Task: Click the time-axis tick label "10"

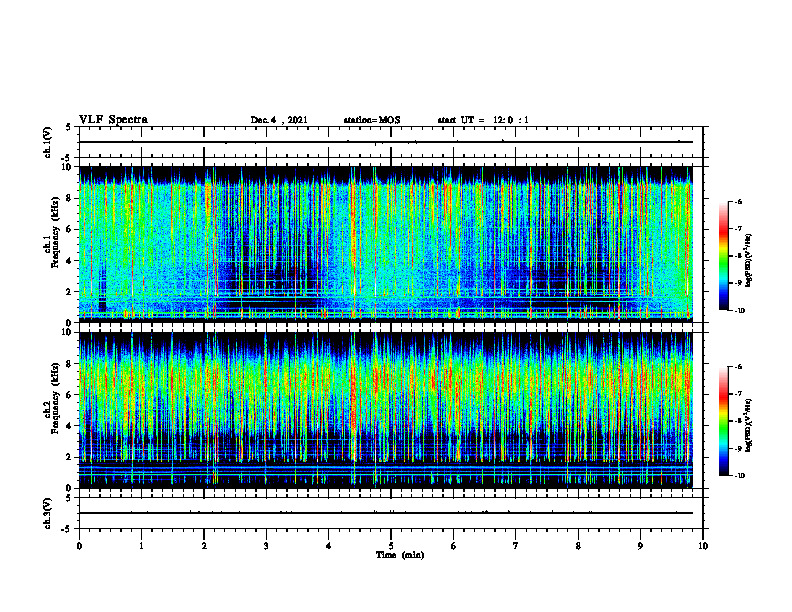Action: tap(703, 546)
